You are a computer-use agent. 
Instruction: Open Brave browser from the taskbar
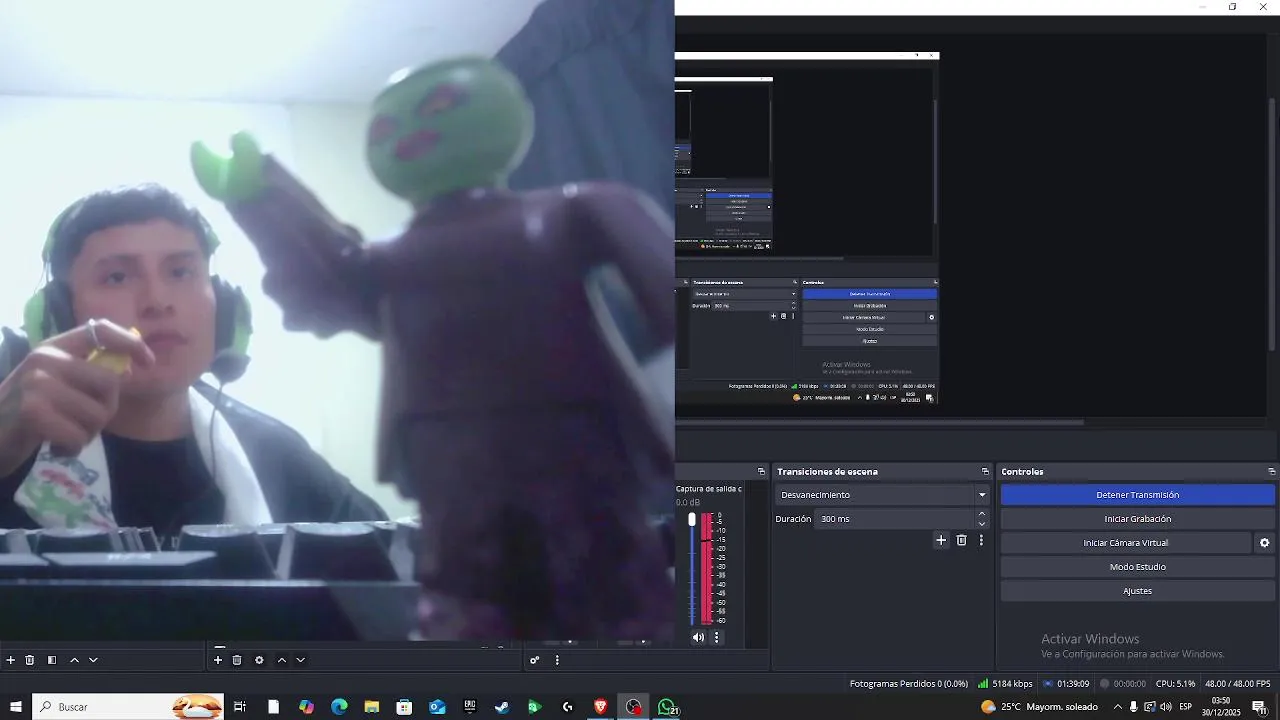click(600, 707)
